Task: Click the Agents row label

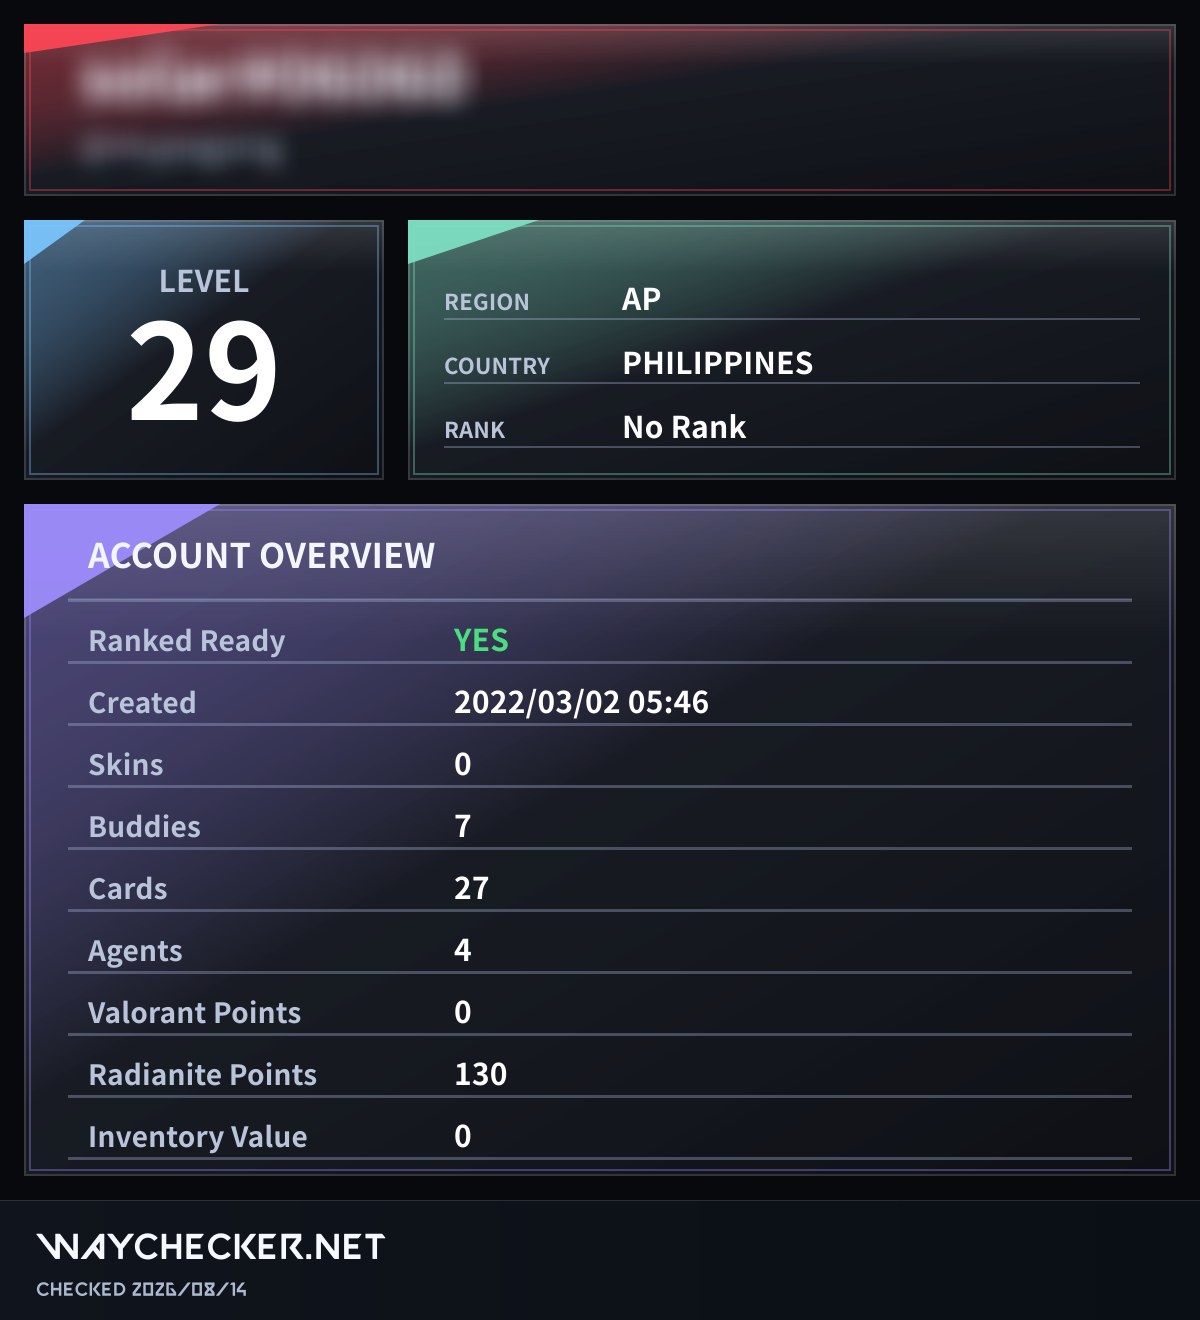Action: click(135, 951)
